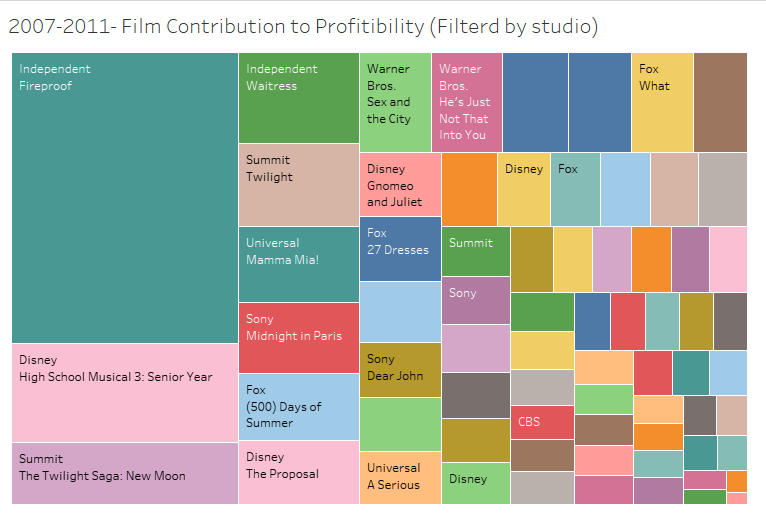The image size is (766, 513).
Task: Click the Summit Twilight tile
Action: (298, 184)
